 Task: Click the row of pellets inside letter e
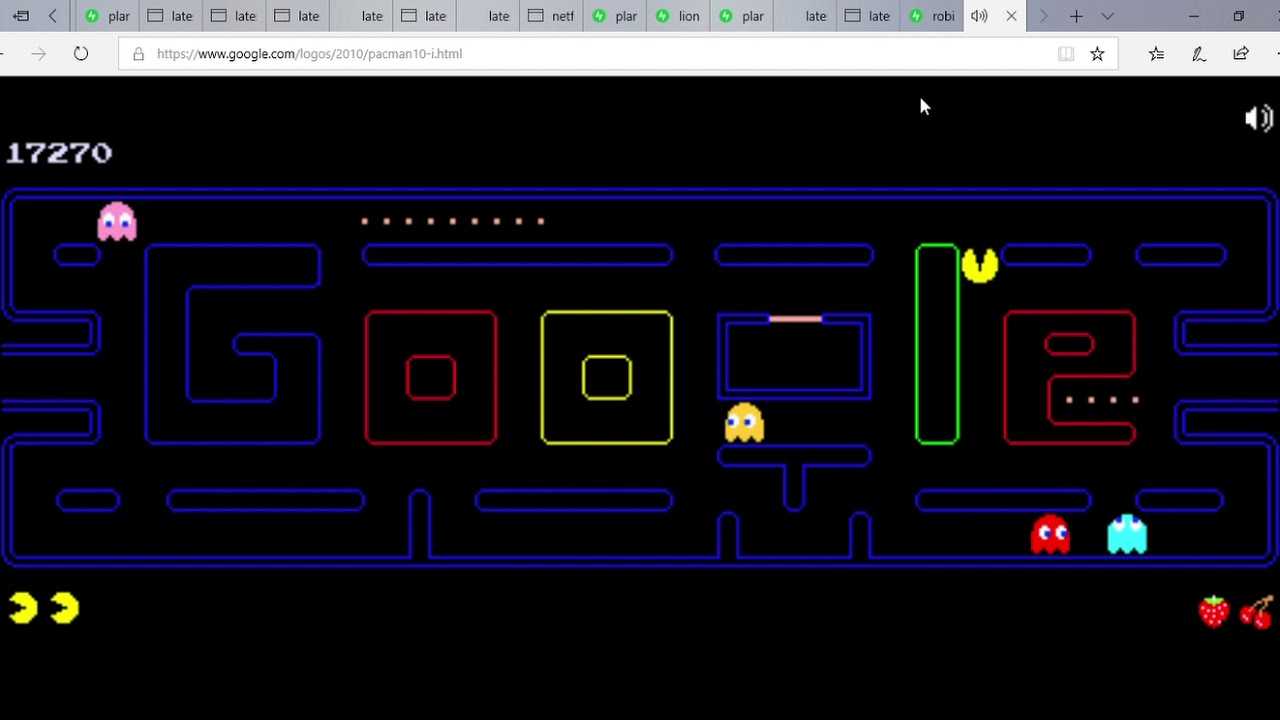pyautogui.click(x=1103, y=400)
